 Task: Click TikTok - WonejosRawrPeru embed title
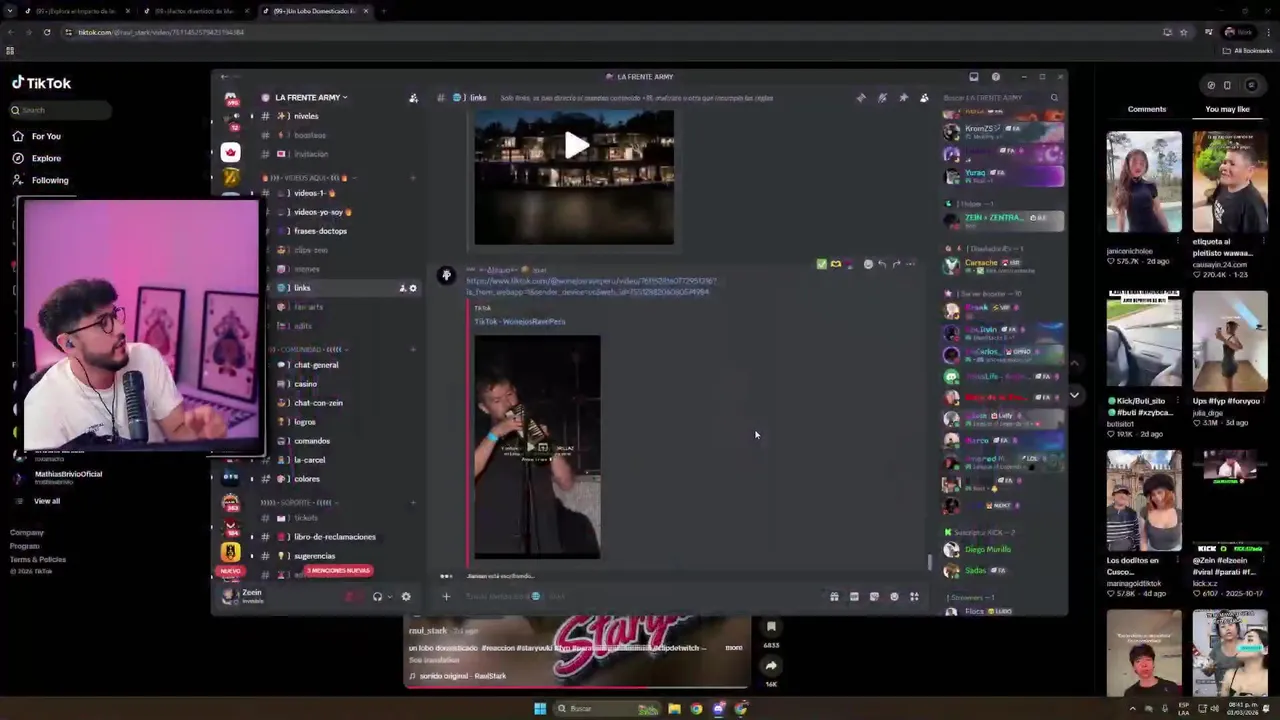click(x=520, y=322)
